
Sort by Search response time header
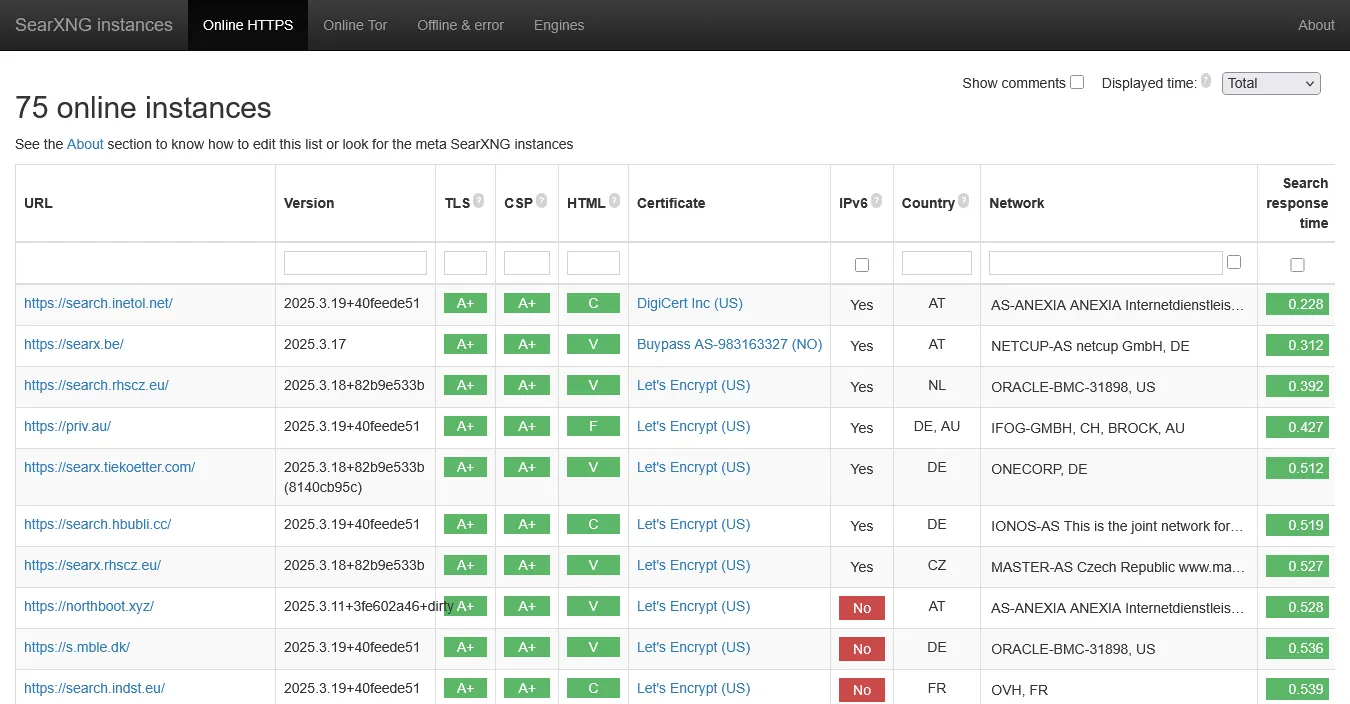coord(1297,203)
